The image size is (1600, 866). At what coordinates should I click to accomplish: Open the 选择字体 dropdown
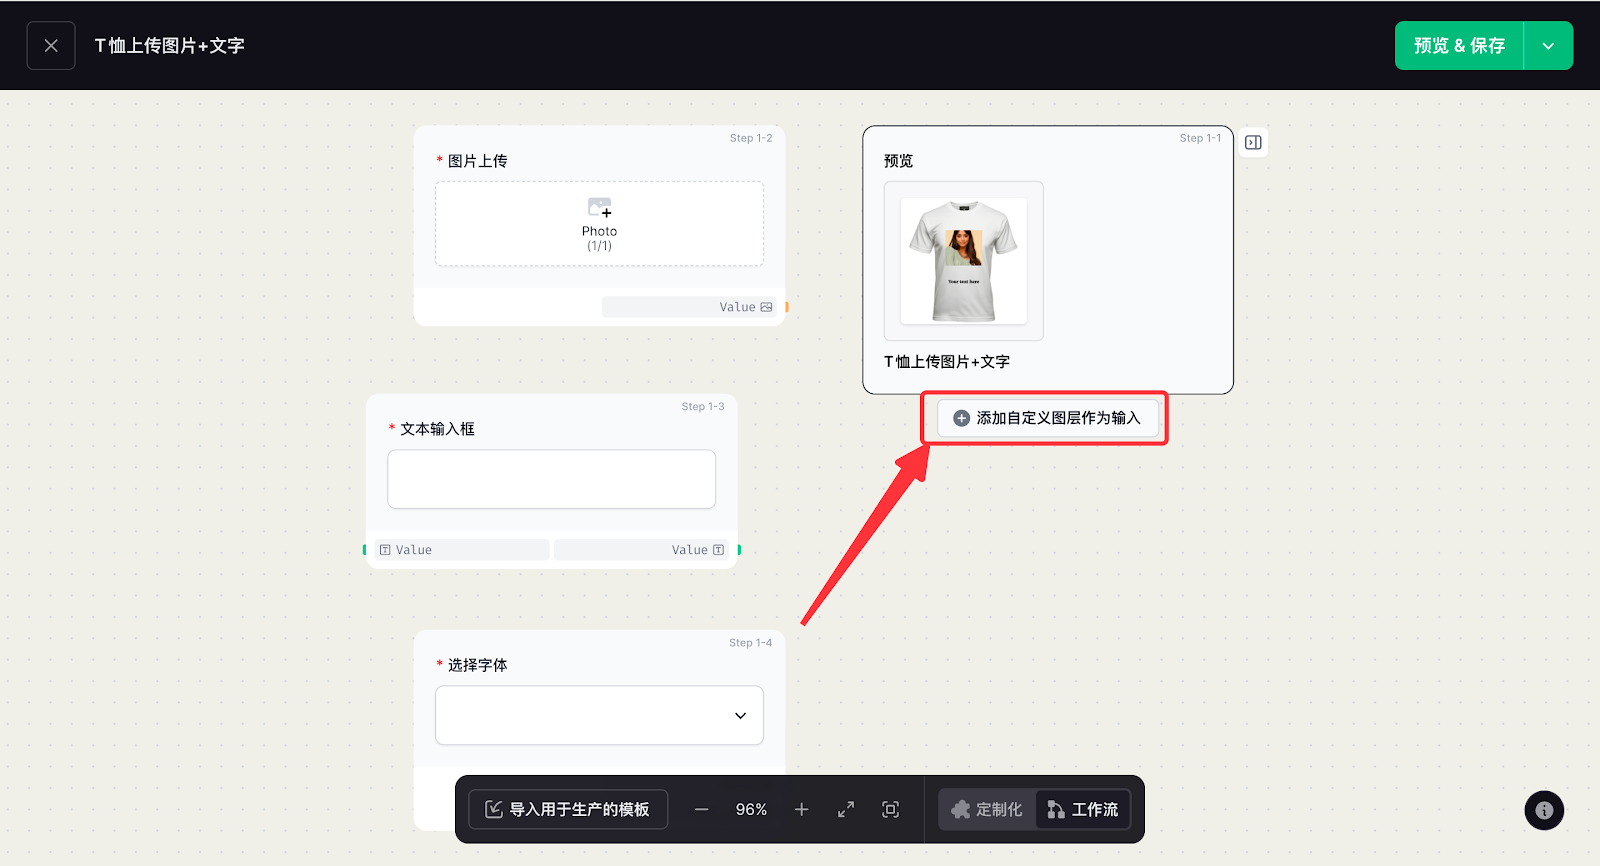599,715
